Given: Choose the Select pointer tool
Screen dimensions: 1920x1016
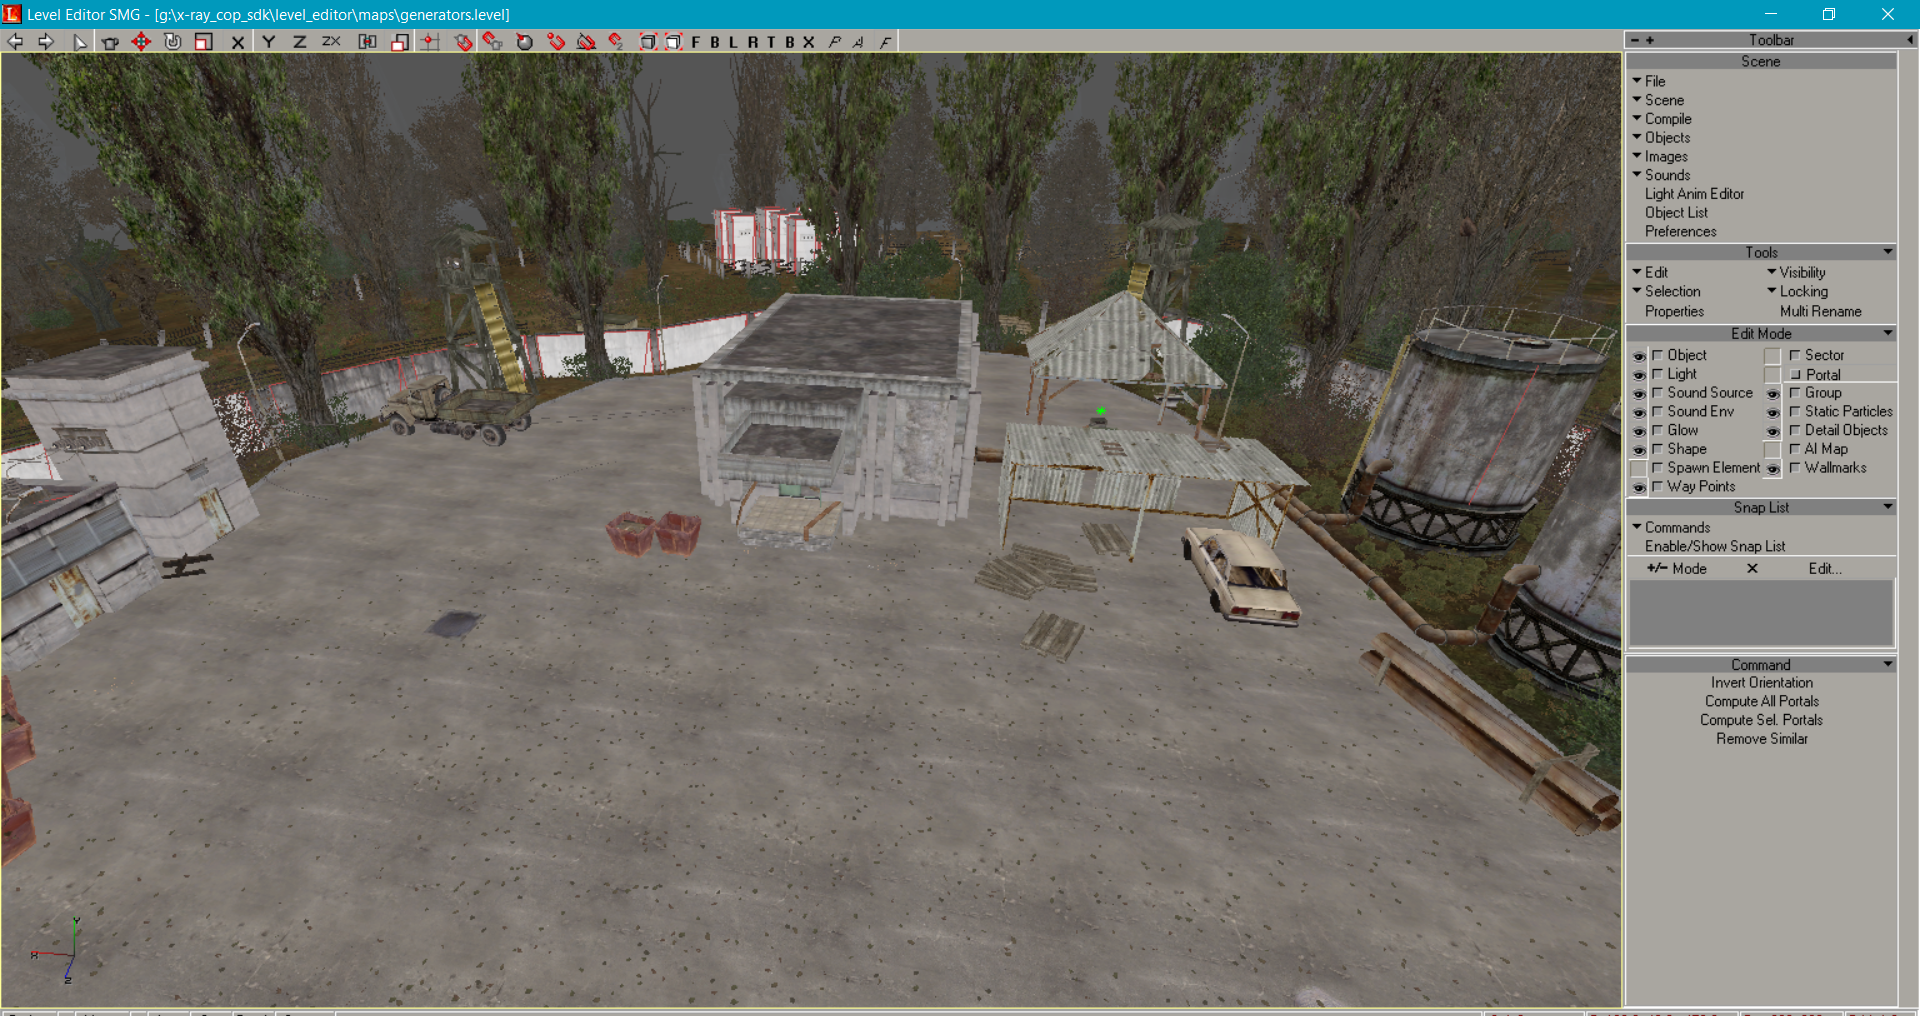Looking at the screenshot, I should pos(80,41).
